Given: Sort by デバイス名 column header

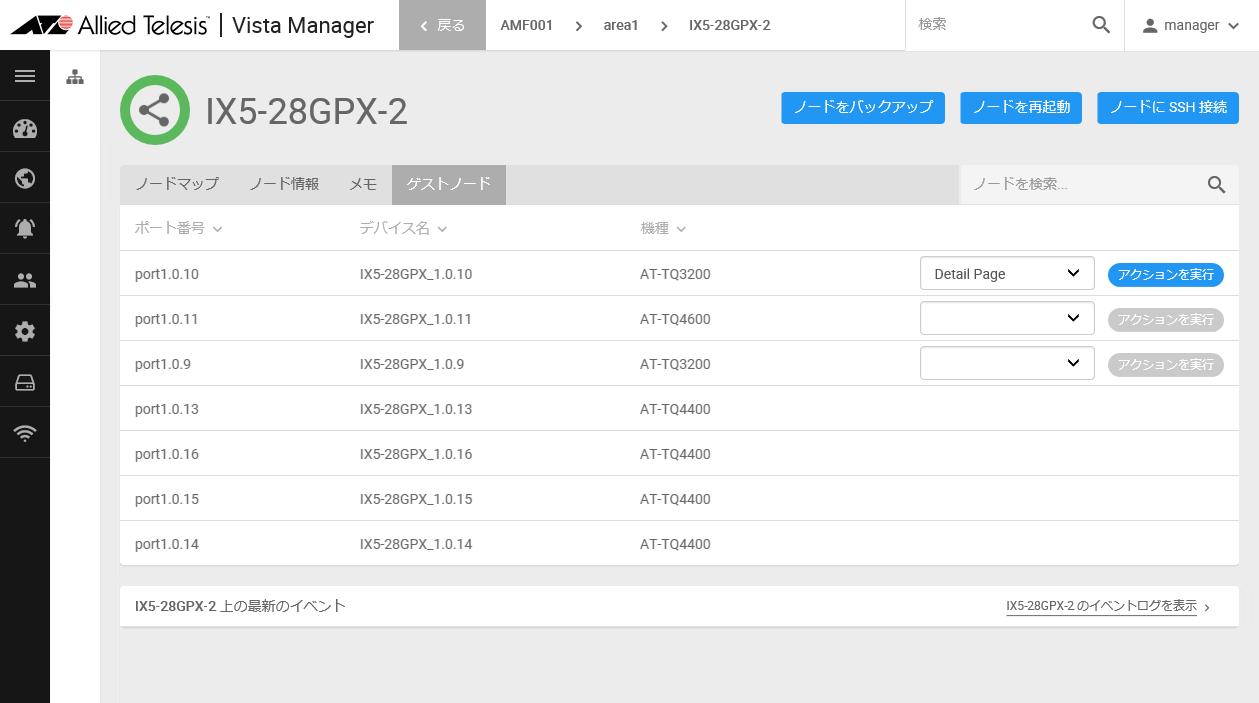Looking at the screenshot, I should [403, 228].
